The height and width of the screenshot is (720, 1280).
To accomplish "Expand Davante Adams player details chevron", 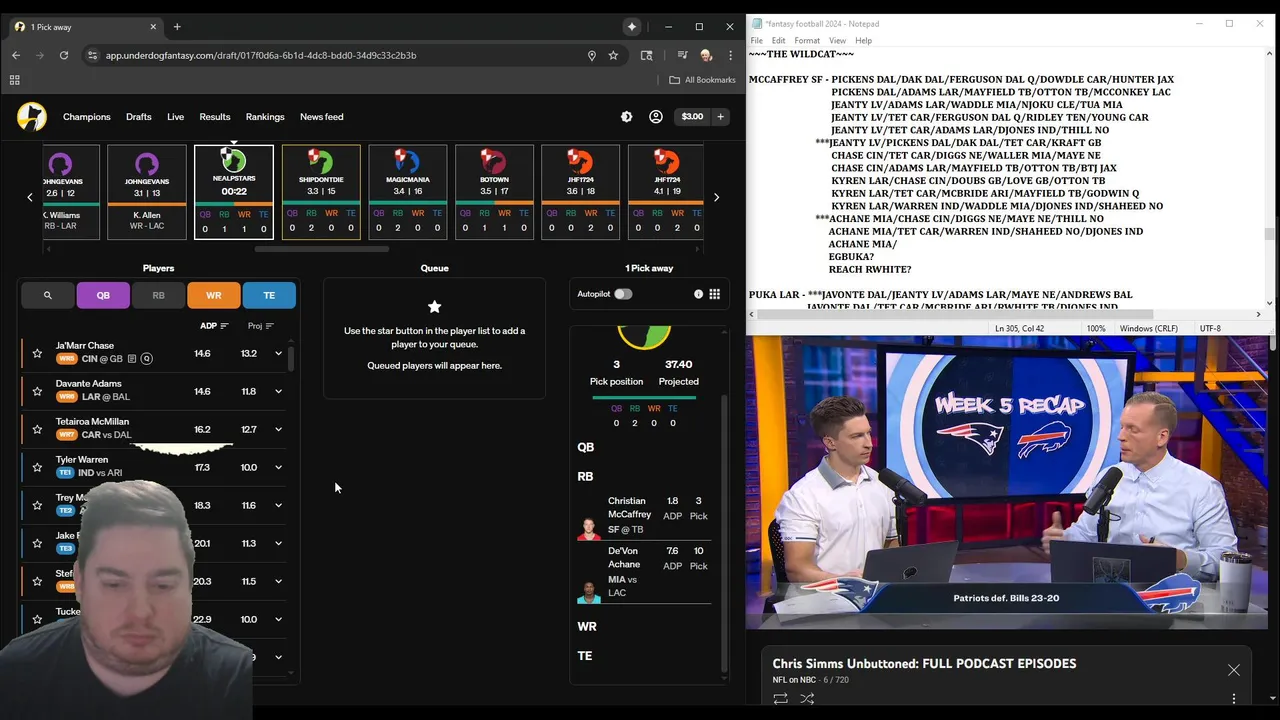I will click(278, 391).
